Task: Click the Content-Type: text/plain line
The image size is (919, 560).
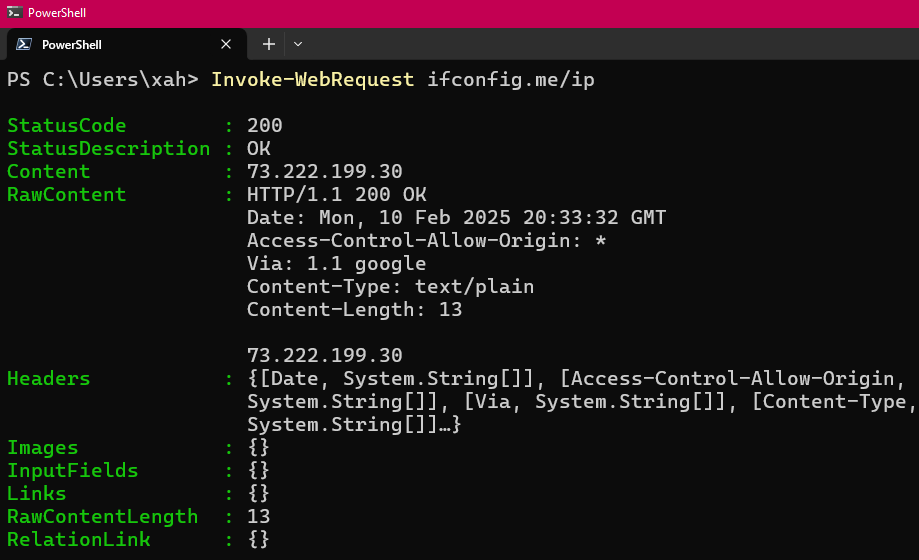Action: pyautogui.click(x=390, y=287)
